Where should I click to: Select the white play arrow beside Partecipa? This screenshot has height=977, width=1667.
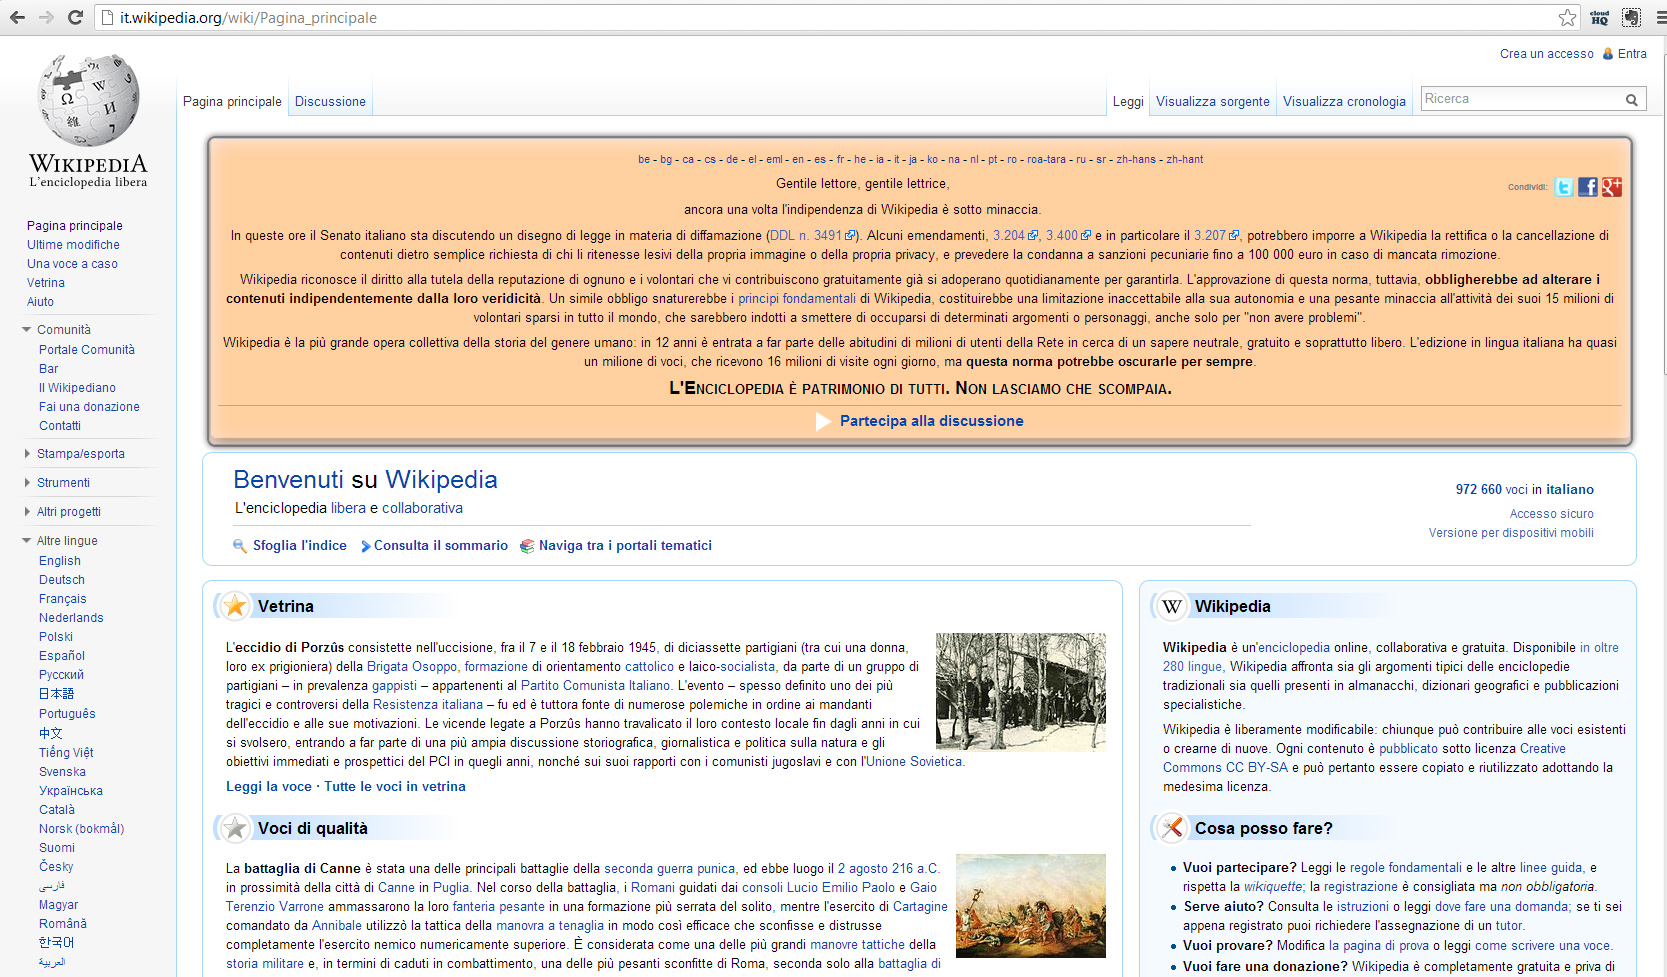point(823,422)
